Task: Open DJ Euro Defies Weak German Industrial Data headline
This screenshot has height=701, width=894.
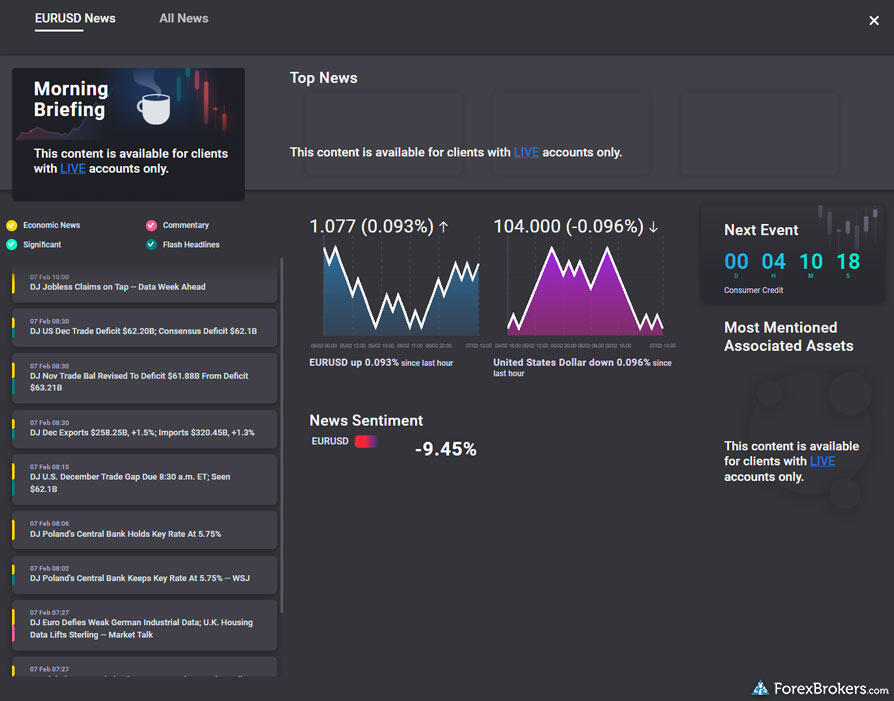Action: coord(144,625)
